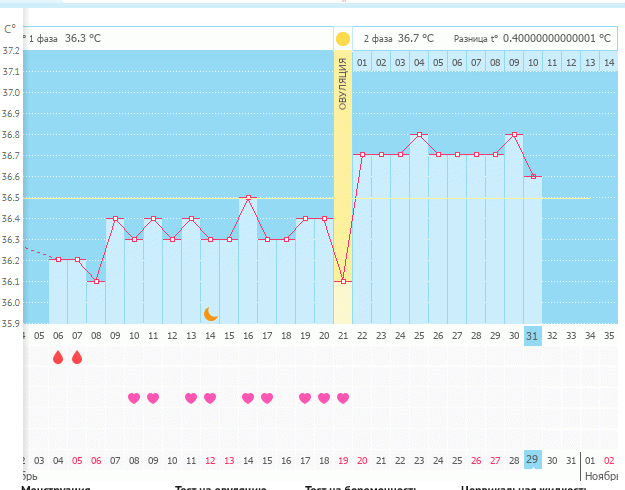Select phase 2 day header 01

362,63
